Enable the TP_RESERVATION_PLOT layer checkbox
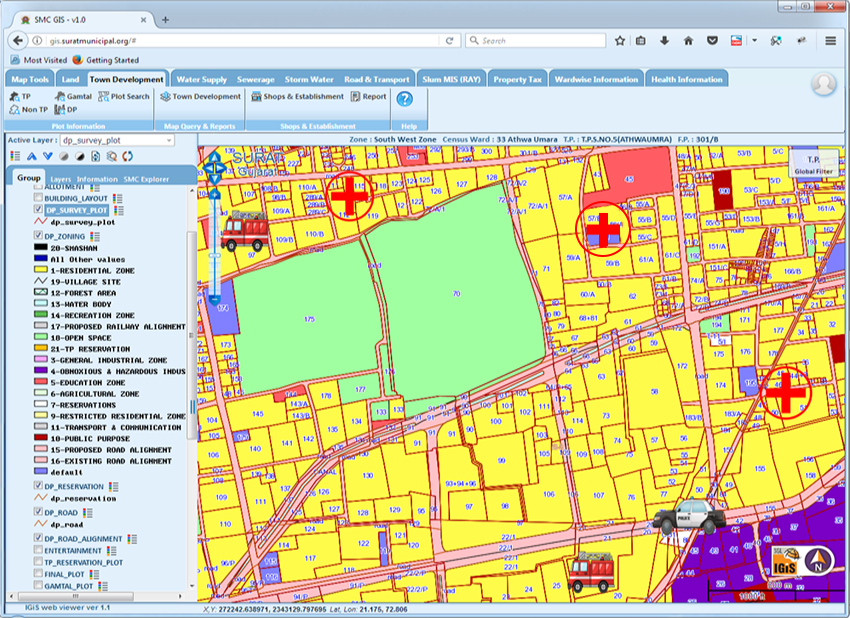 click(38, 561)
